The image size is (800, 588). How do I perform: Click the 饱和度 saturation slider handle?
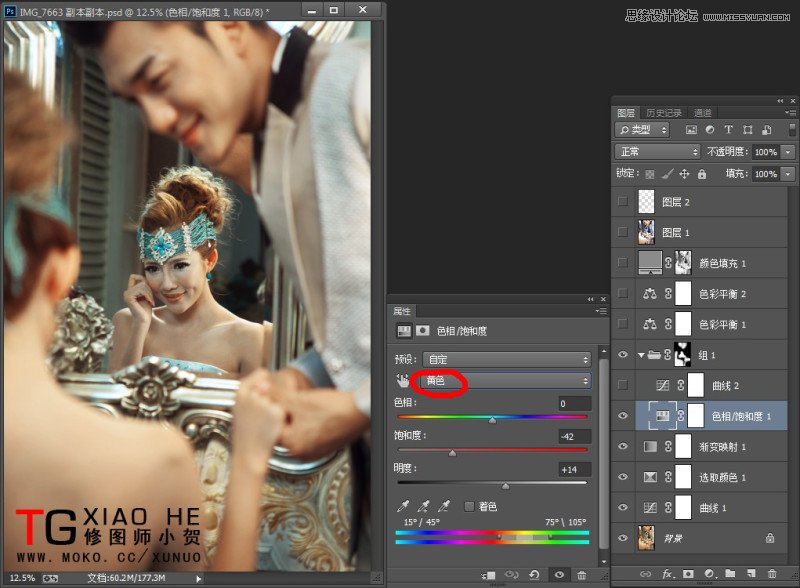(452, 452)
